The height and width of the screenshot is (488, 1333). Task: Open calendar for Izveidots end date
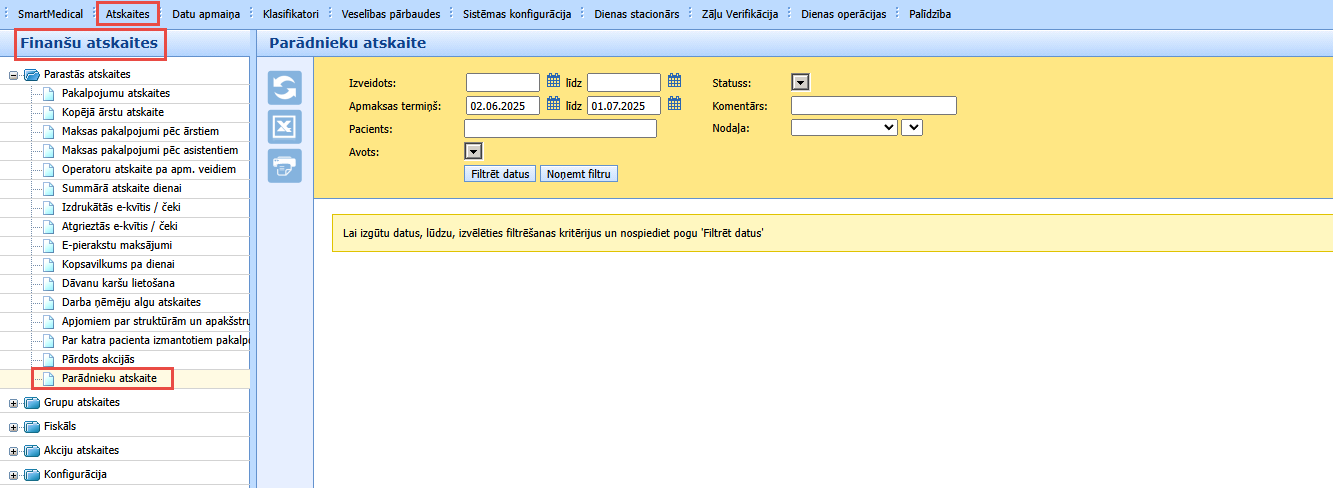pos(675,81)
